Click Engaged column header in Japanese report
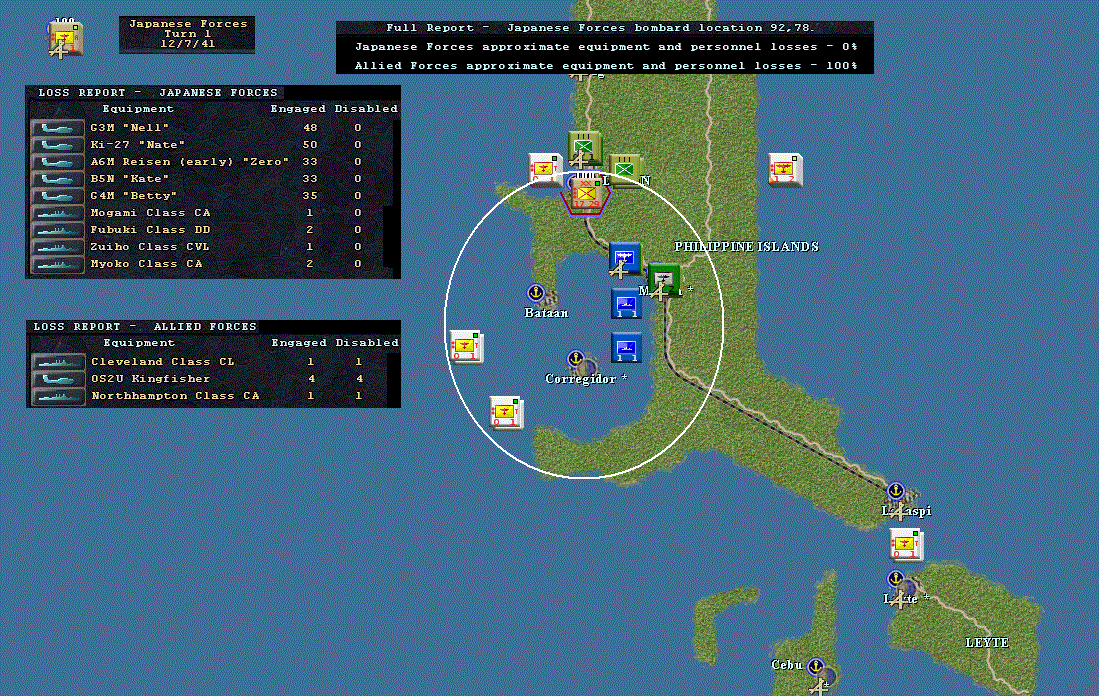The height and width of the screenshot is (696, 1099). click(298, 109)
